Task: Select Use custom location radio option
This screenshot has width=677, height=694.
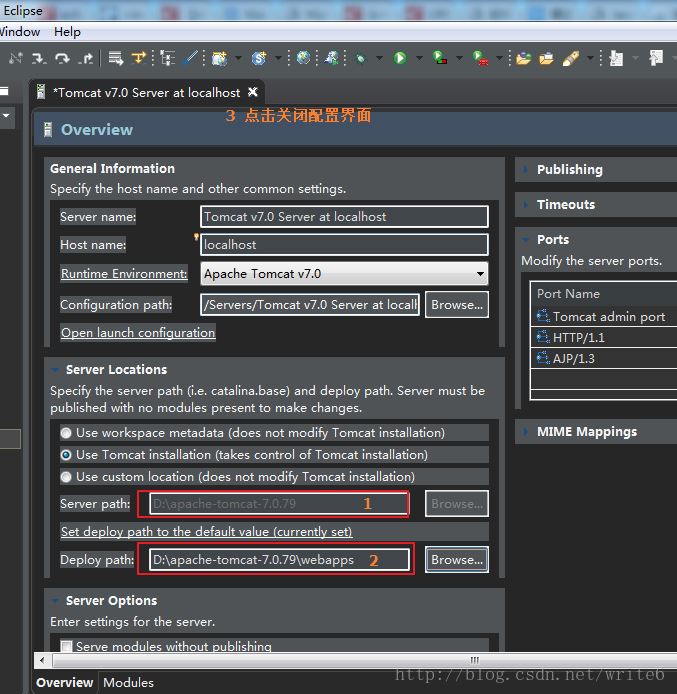Action: (66, 477)
